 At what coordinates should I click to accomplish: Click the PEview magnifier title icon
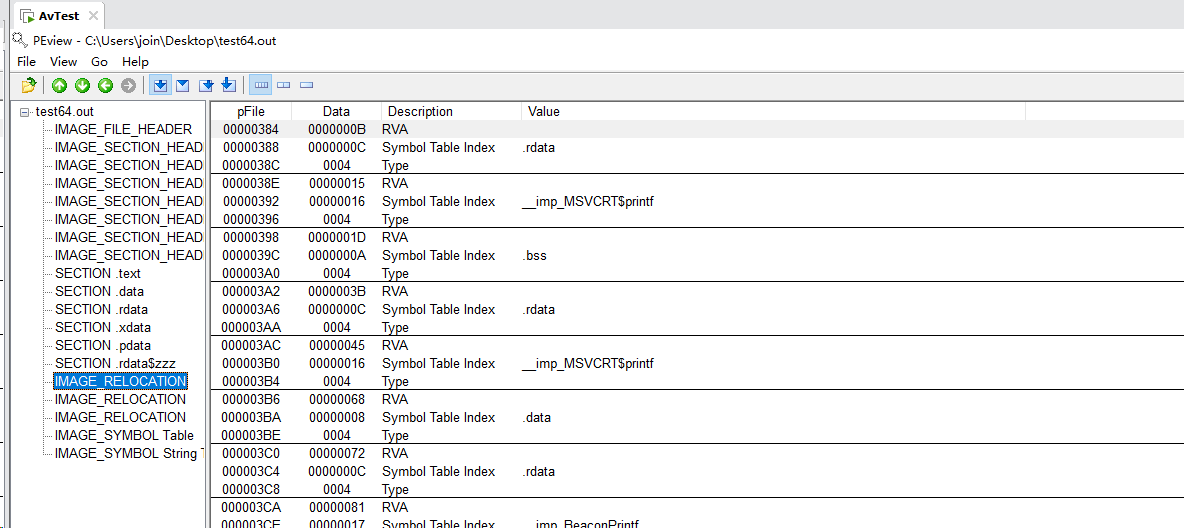click(20, 39)
